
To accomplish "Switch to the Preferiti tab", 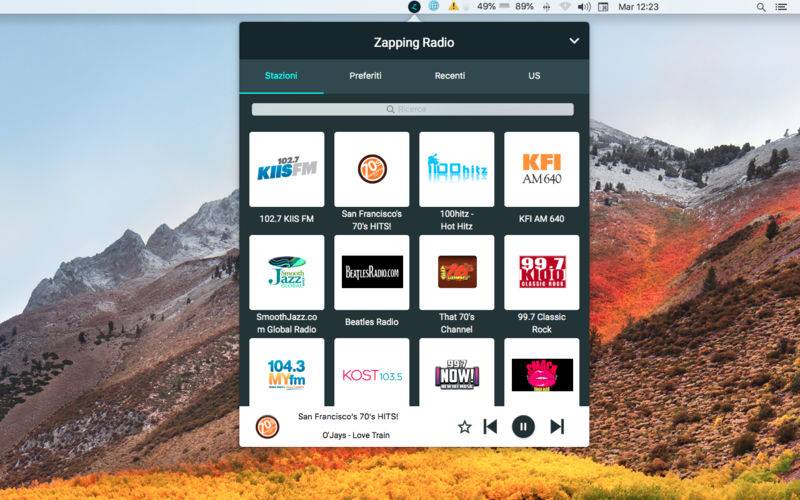I will click(x=365, y=76).
